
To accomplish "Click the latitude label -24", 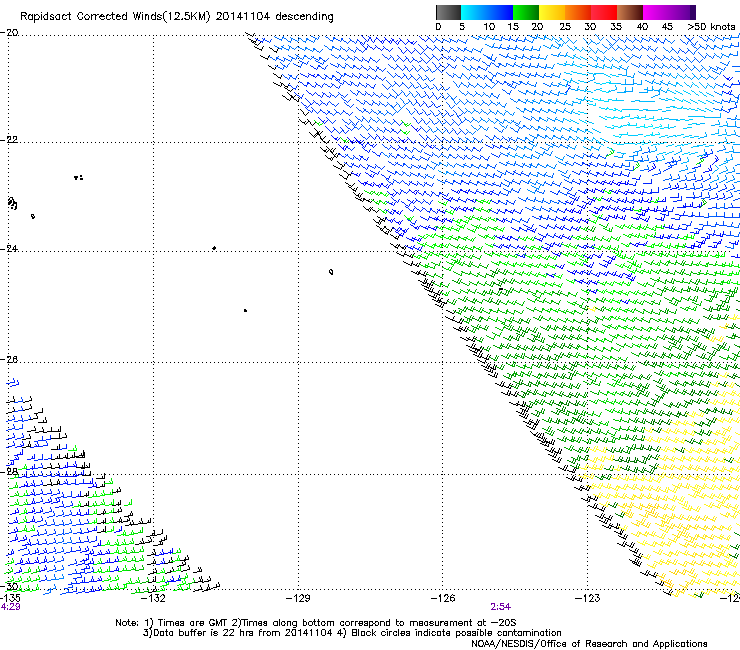I will point(9,249).
